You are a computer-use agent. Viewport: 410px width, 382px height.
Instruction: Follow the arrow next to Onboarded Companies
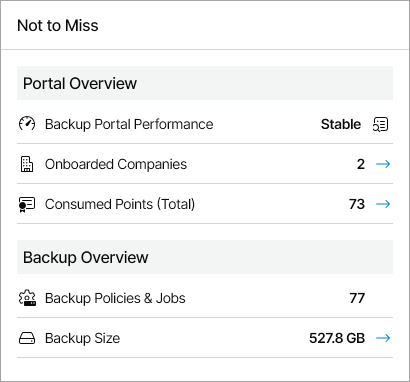coord(383,164)
